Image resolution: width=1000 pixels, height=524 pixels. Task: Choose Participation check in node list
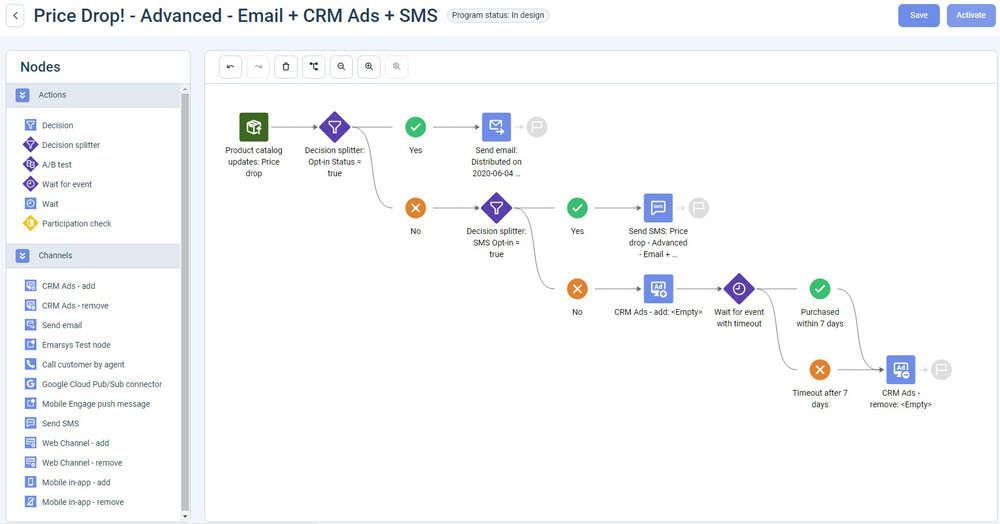coord(76,223)
